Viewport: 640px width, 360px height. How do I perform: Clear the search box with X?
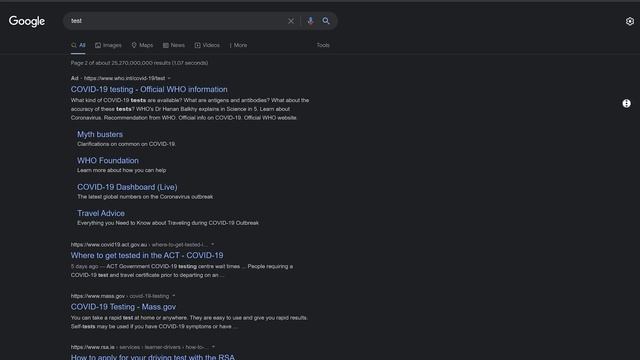coord(291,21)
